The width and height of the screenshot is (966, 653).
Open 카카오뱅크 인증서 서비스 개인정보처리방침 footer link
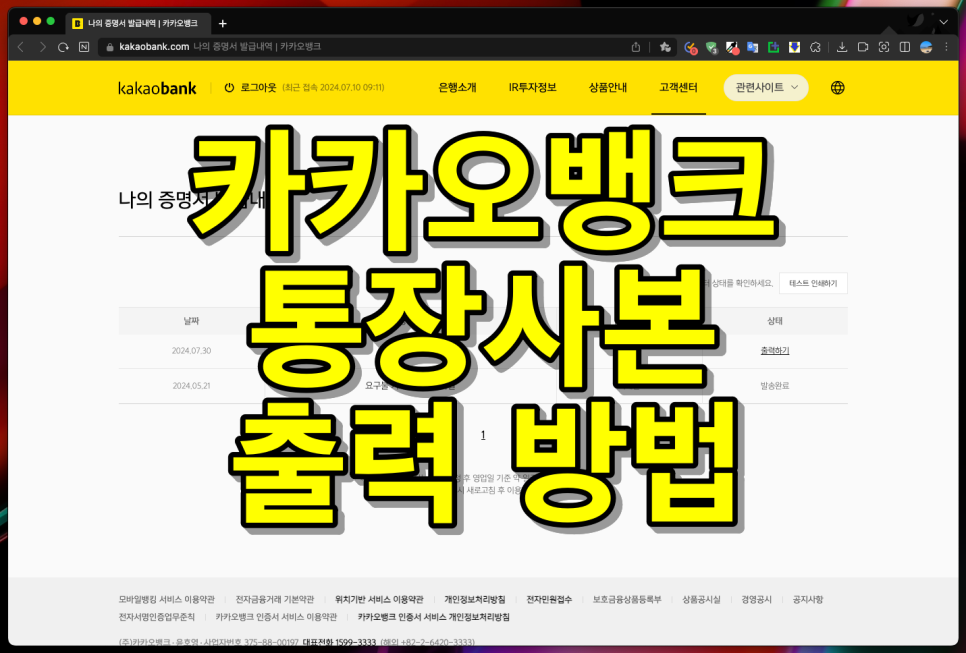(x=433, y=617)
